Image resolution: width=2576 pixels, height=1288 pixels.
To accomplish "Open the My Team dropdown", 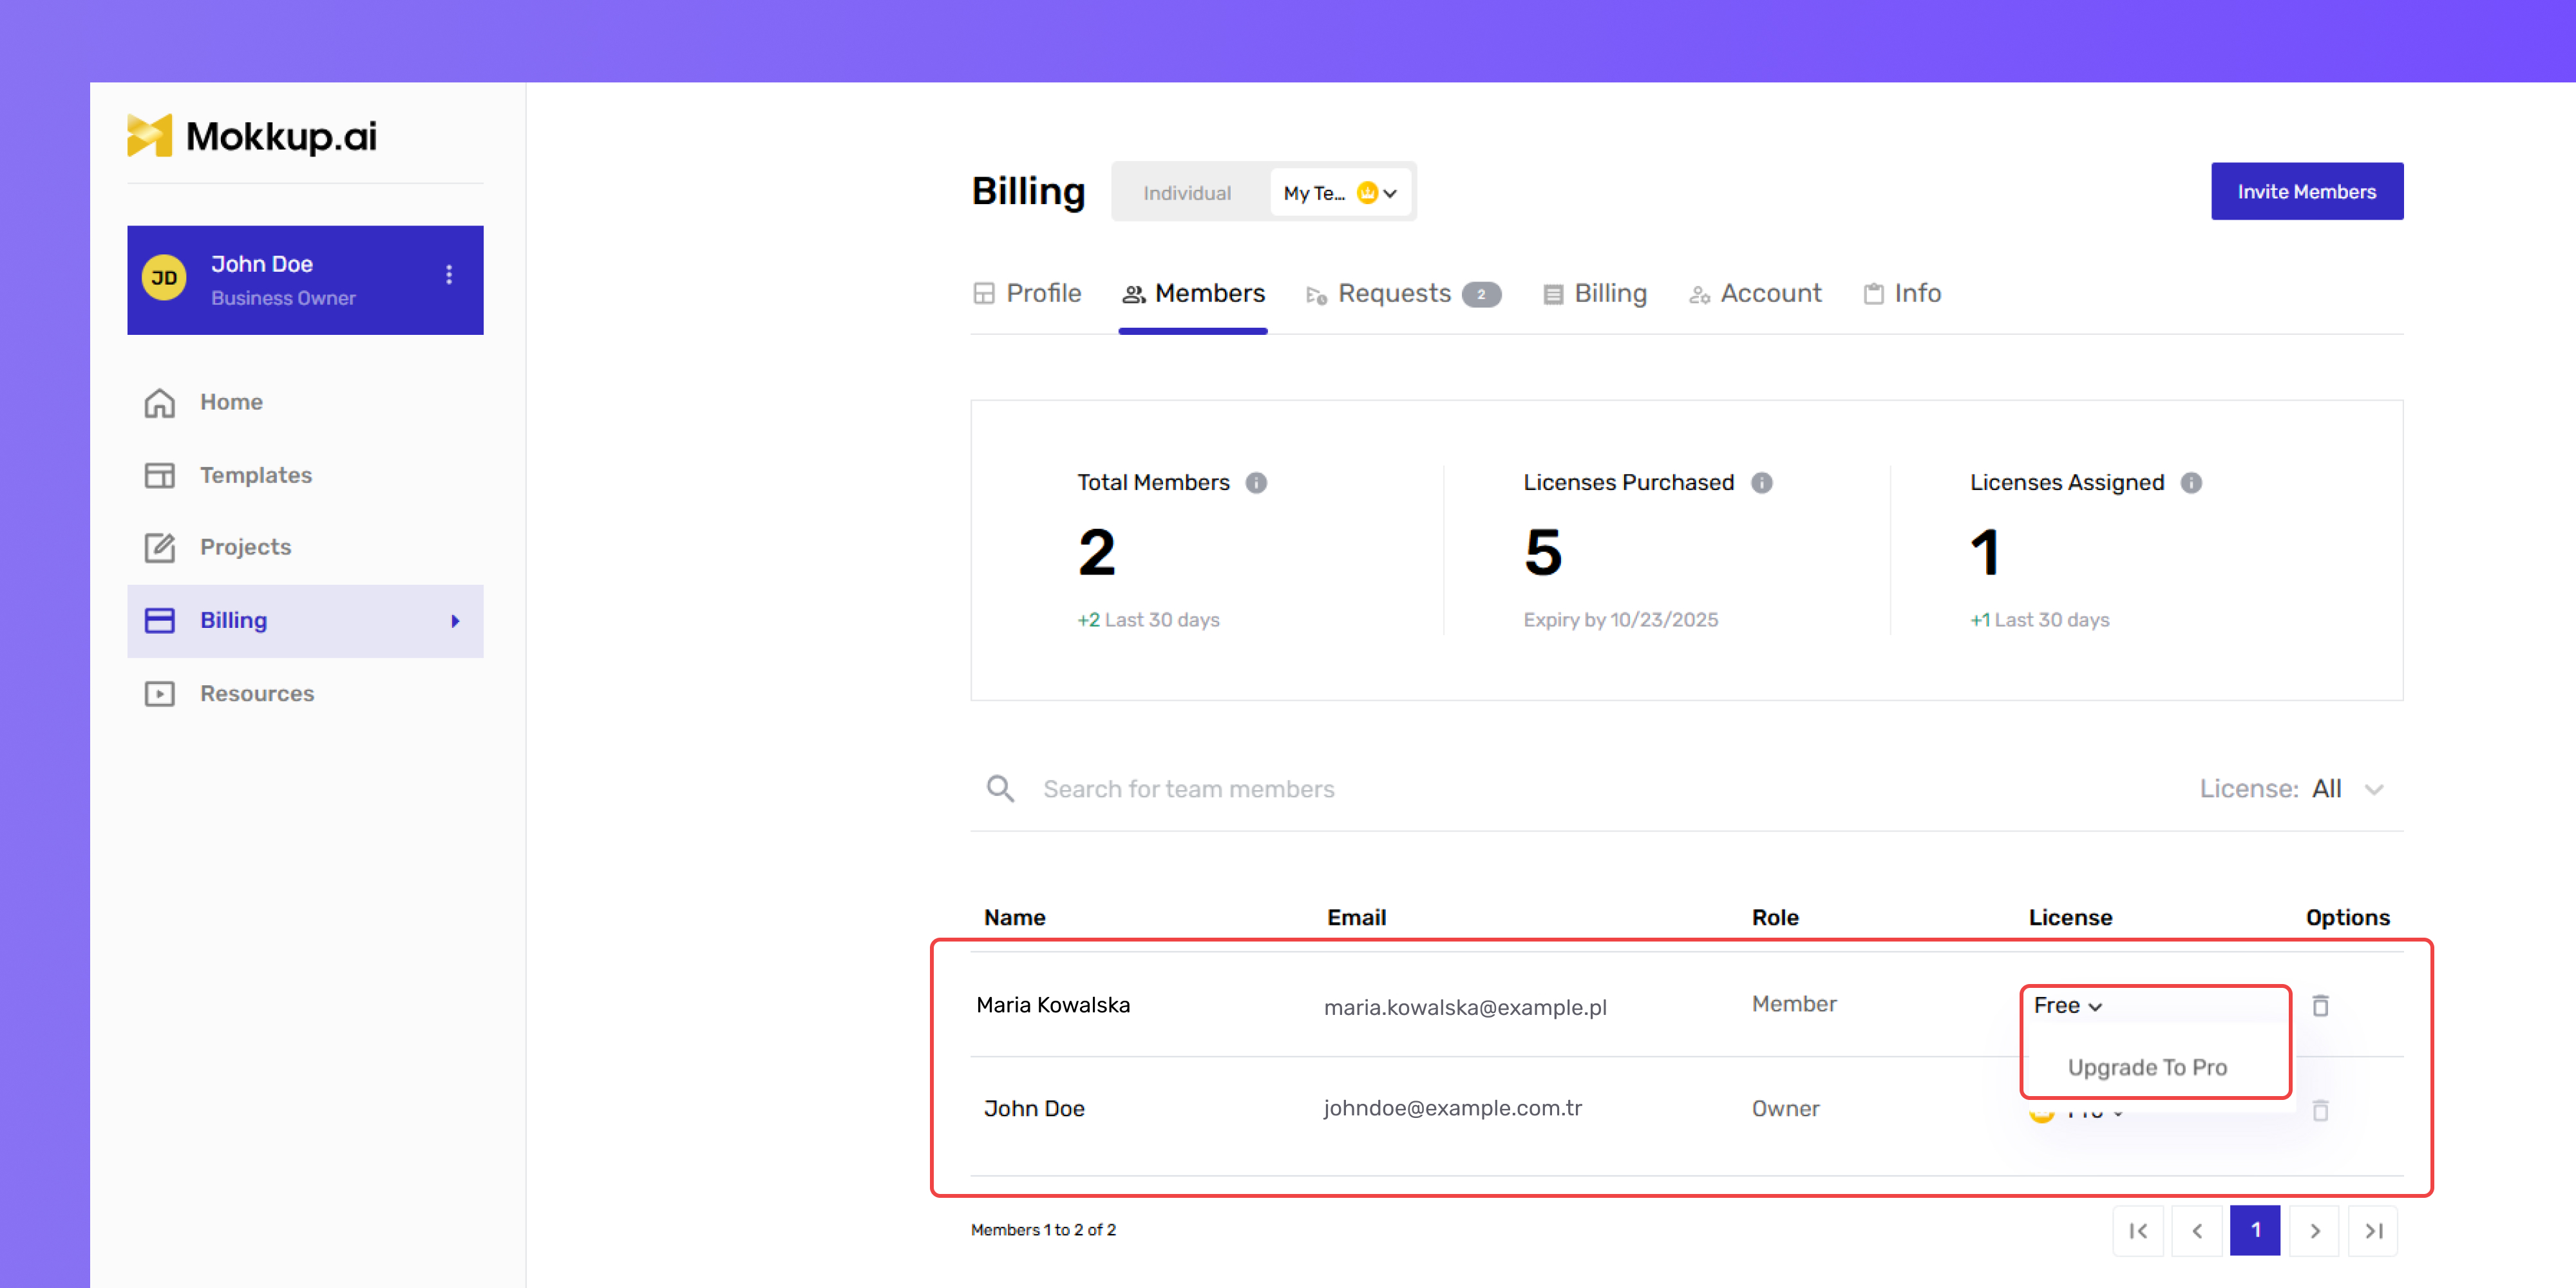I will click(x=1340, y=192).
